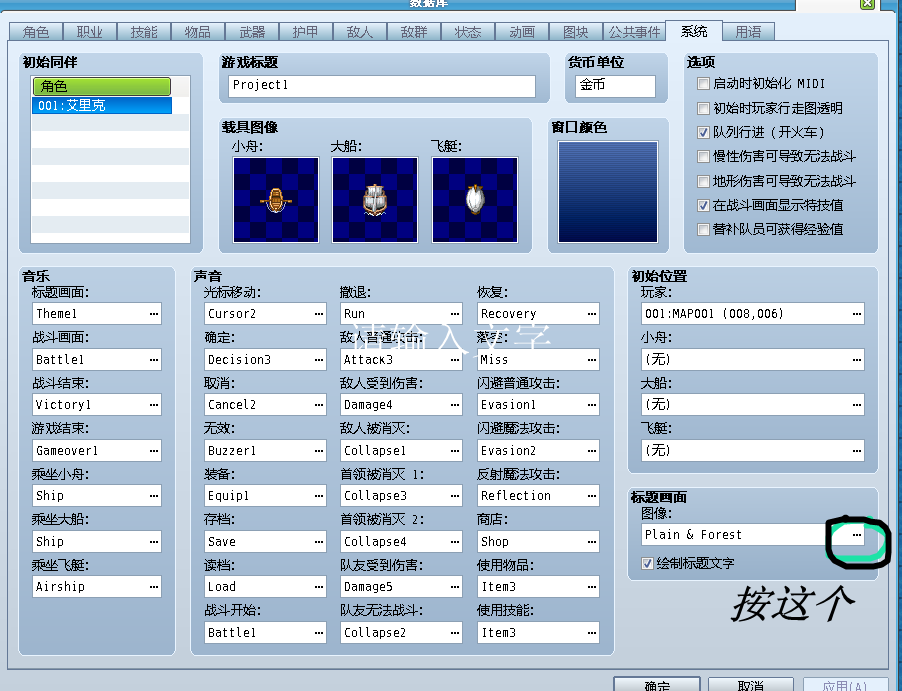This screenshot has width=902, height=691.
Task: Switch to the 用语 tab
Action: (x=748, y=32)
